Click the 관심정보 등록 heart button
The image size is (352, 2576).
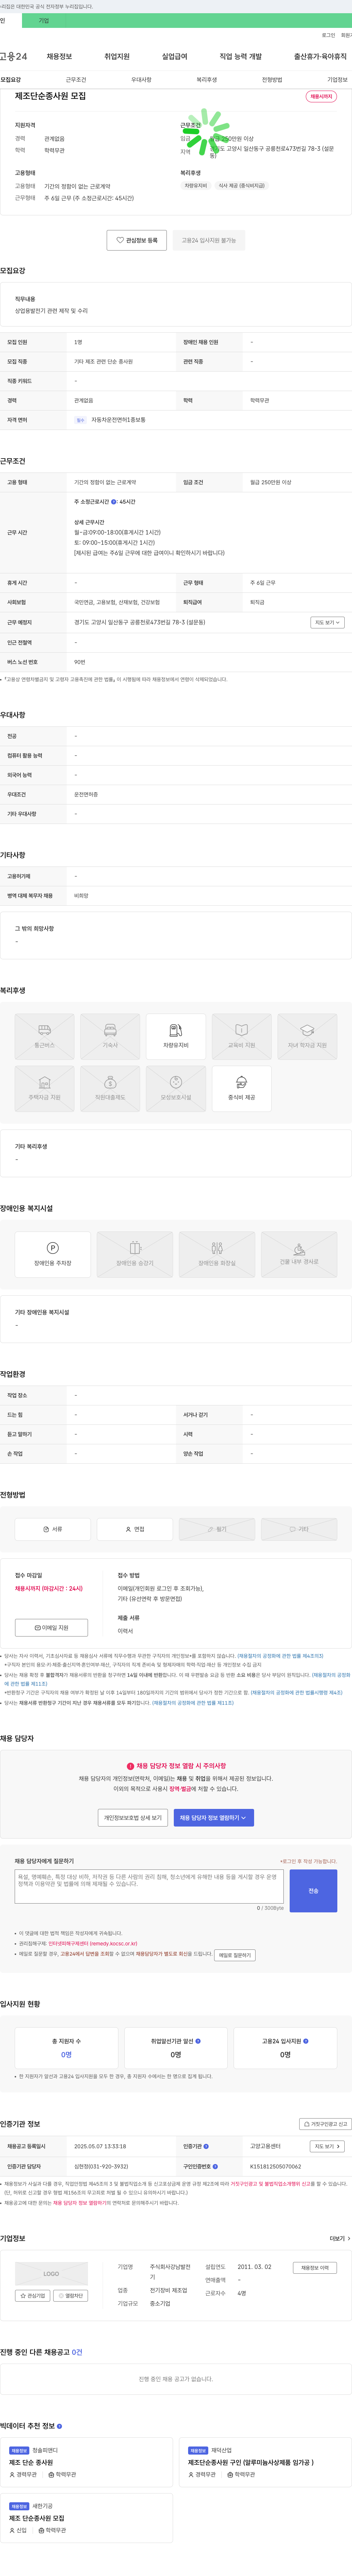[x=137, y=240]
